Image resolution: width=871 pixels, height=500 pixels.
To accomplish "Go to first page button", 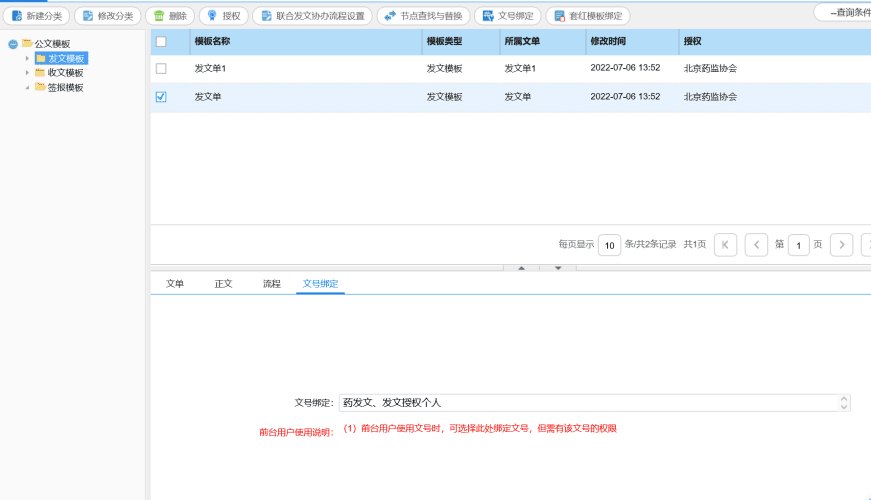I will click(725, 245).
